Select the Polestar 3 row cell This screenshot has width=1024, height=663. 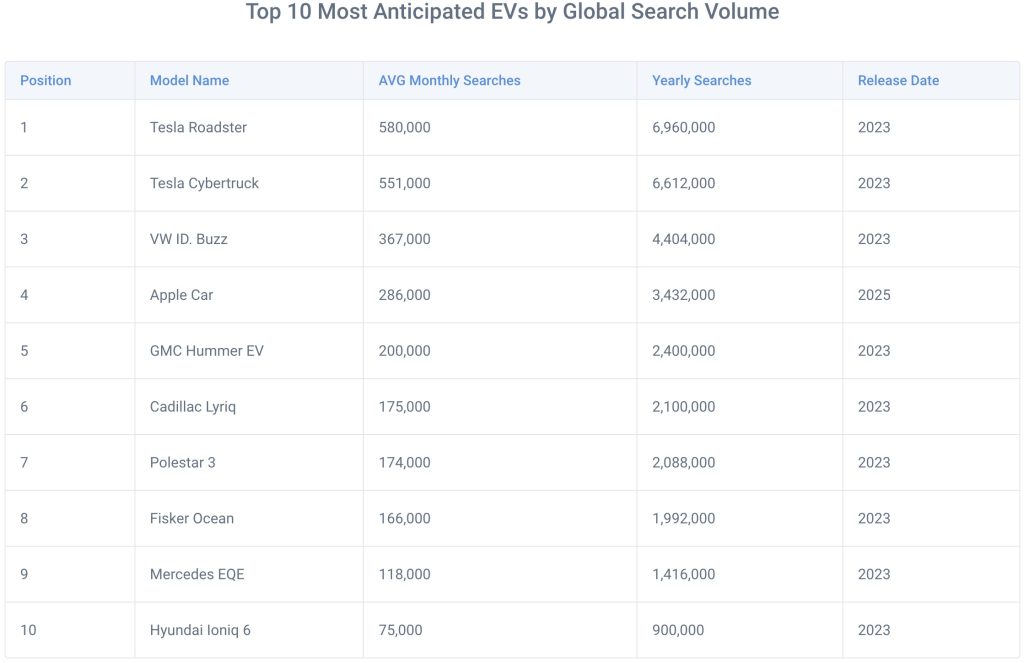pyautogui.click(x=182, y=462)
